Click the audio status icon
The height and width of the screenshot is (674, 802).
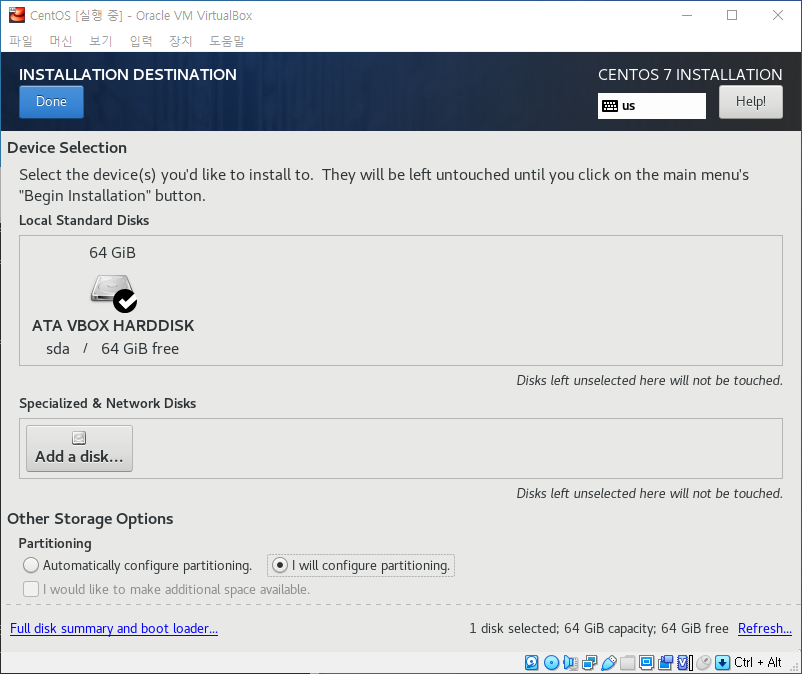pyautogui.click(x=570, y=663)
